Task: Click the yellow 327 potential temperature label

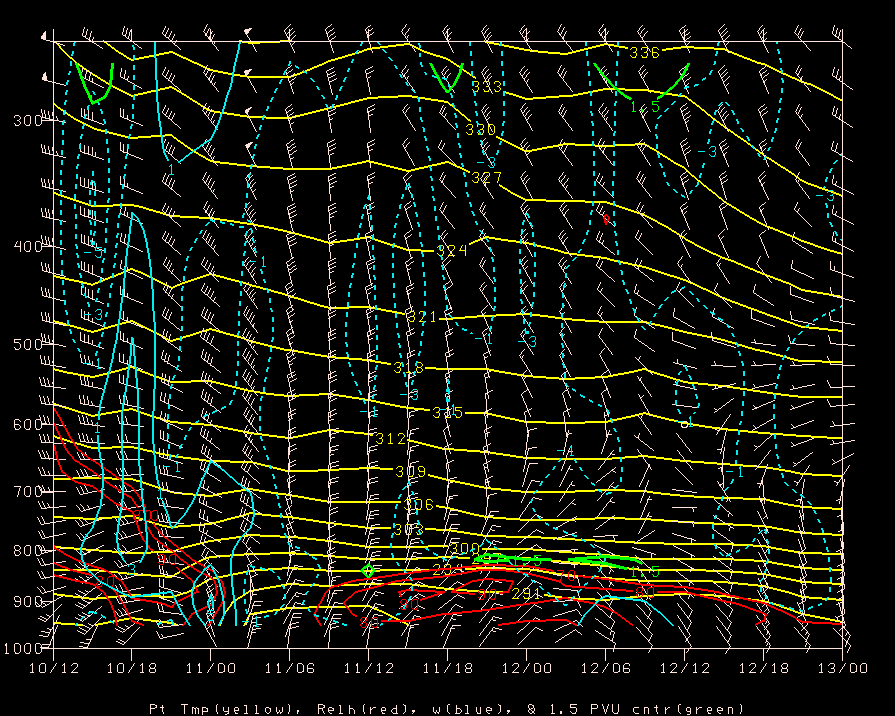Action: [487, 178]
